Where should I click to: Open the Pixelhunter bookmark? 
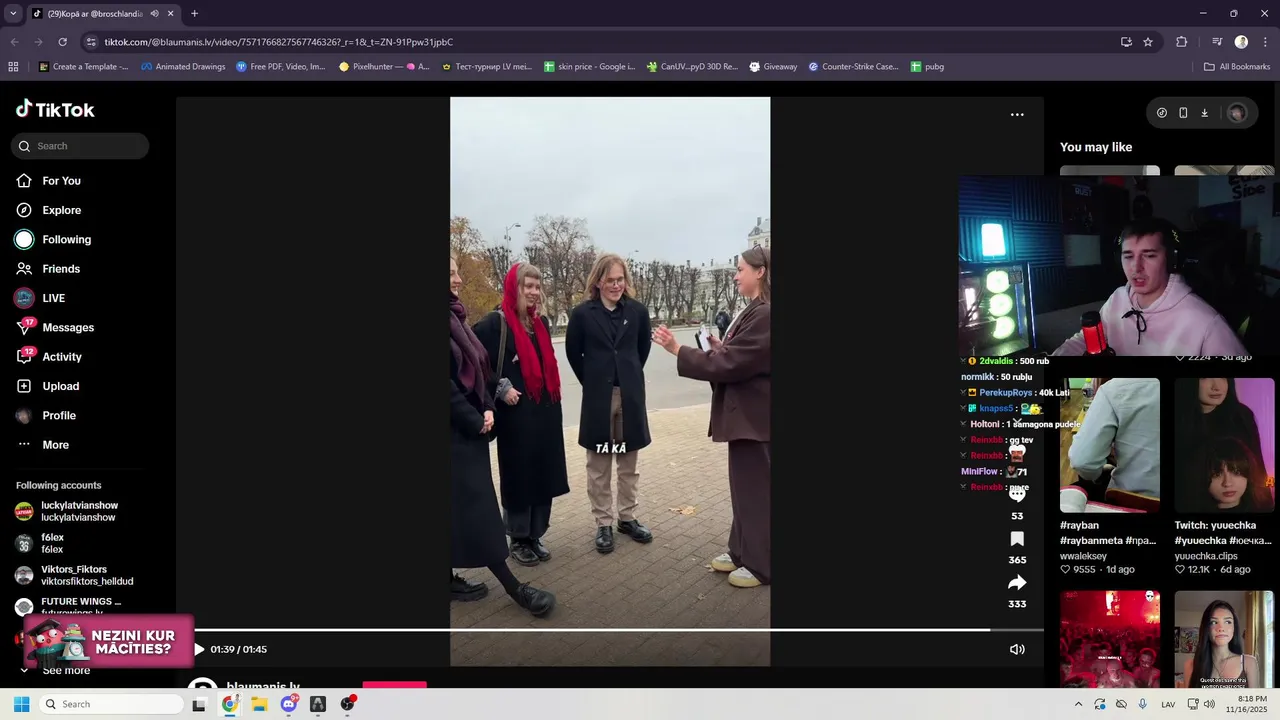tap(384, 67)
